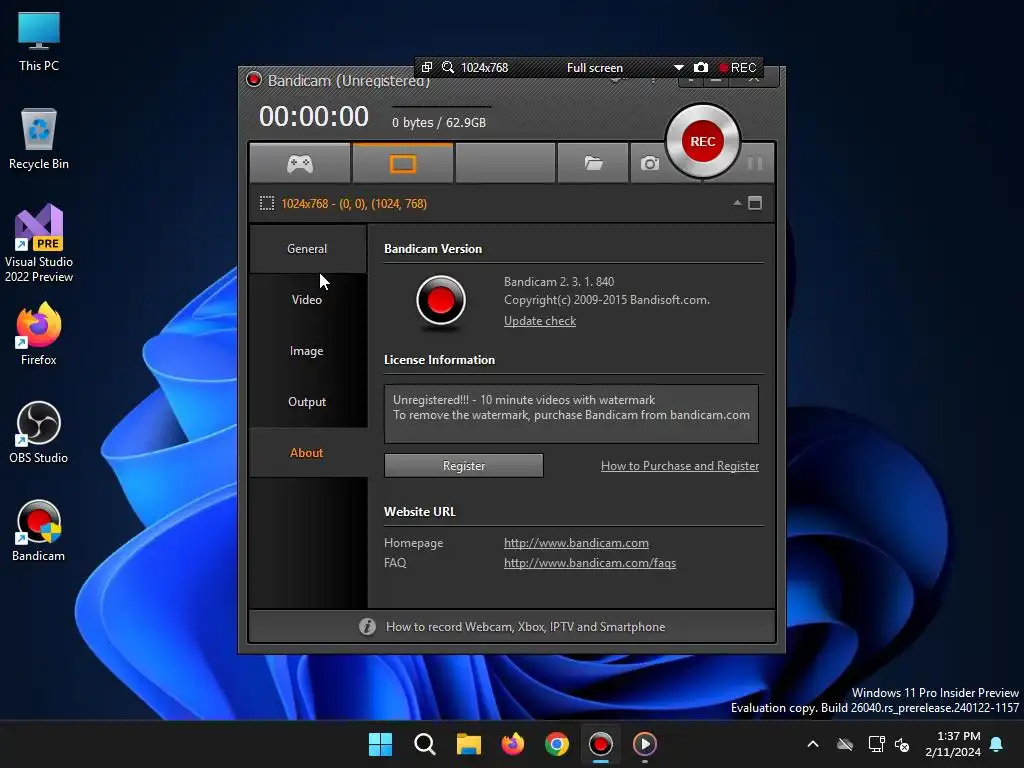Select the game recording mode gamepad icon
Screen dimensions: 1024x768
(x=300, y=163)
